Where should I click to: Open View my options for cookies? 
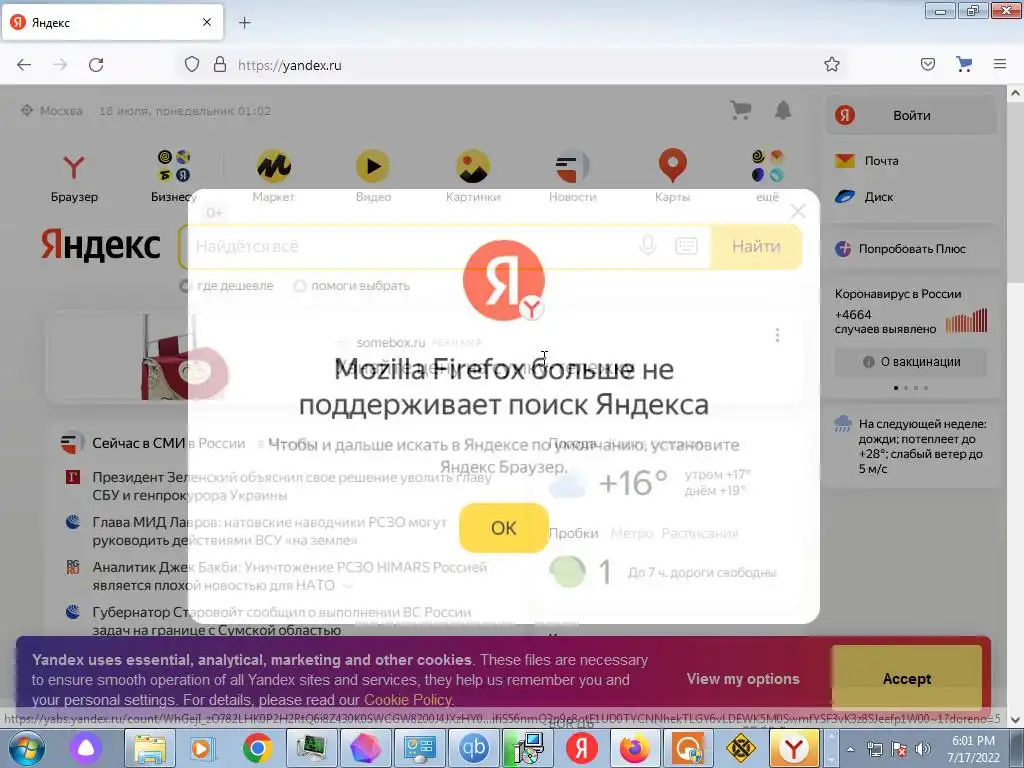[743, 679]
